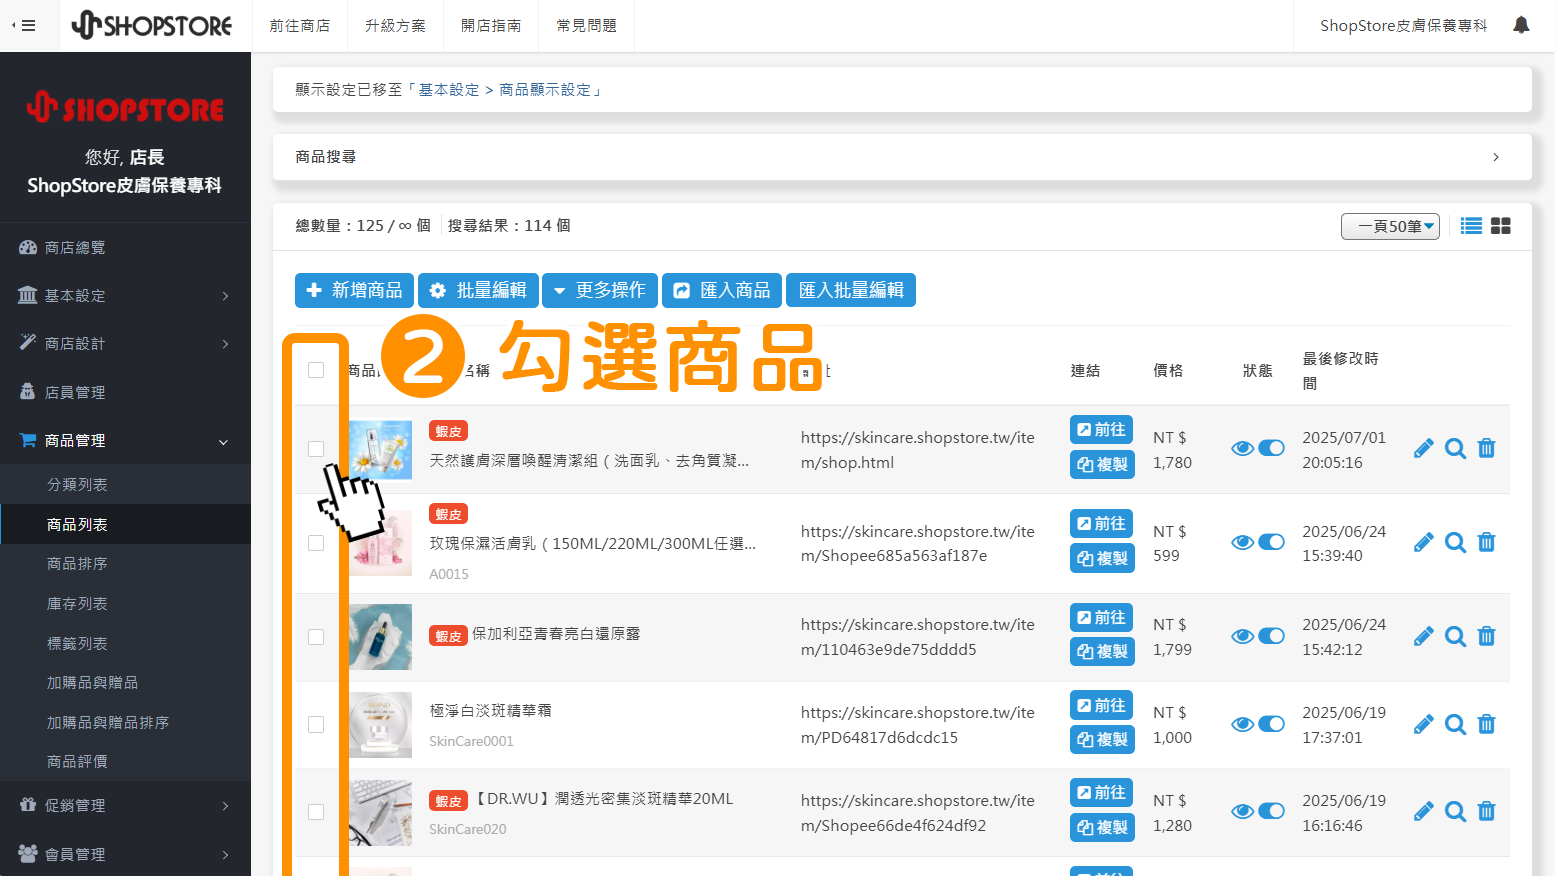This screenshot has width=1557, height=876.
Task: Delete 保加利亞青春亮白還原露 with trash icon
Action: click(x=1487, y=636)
